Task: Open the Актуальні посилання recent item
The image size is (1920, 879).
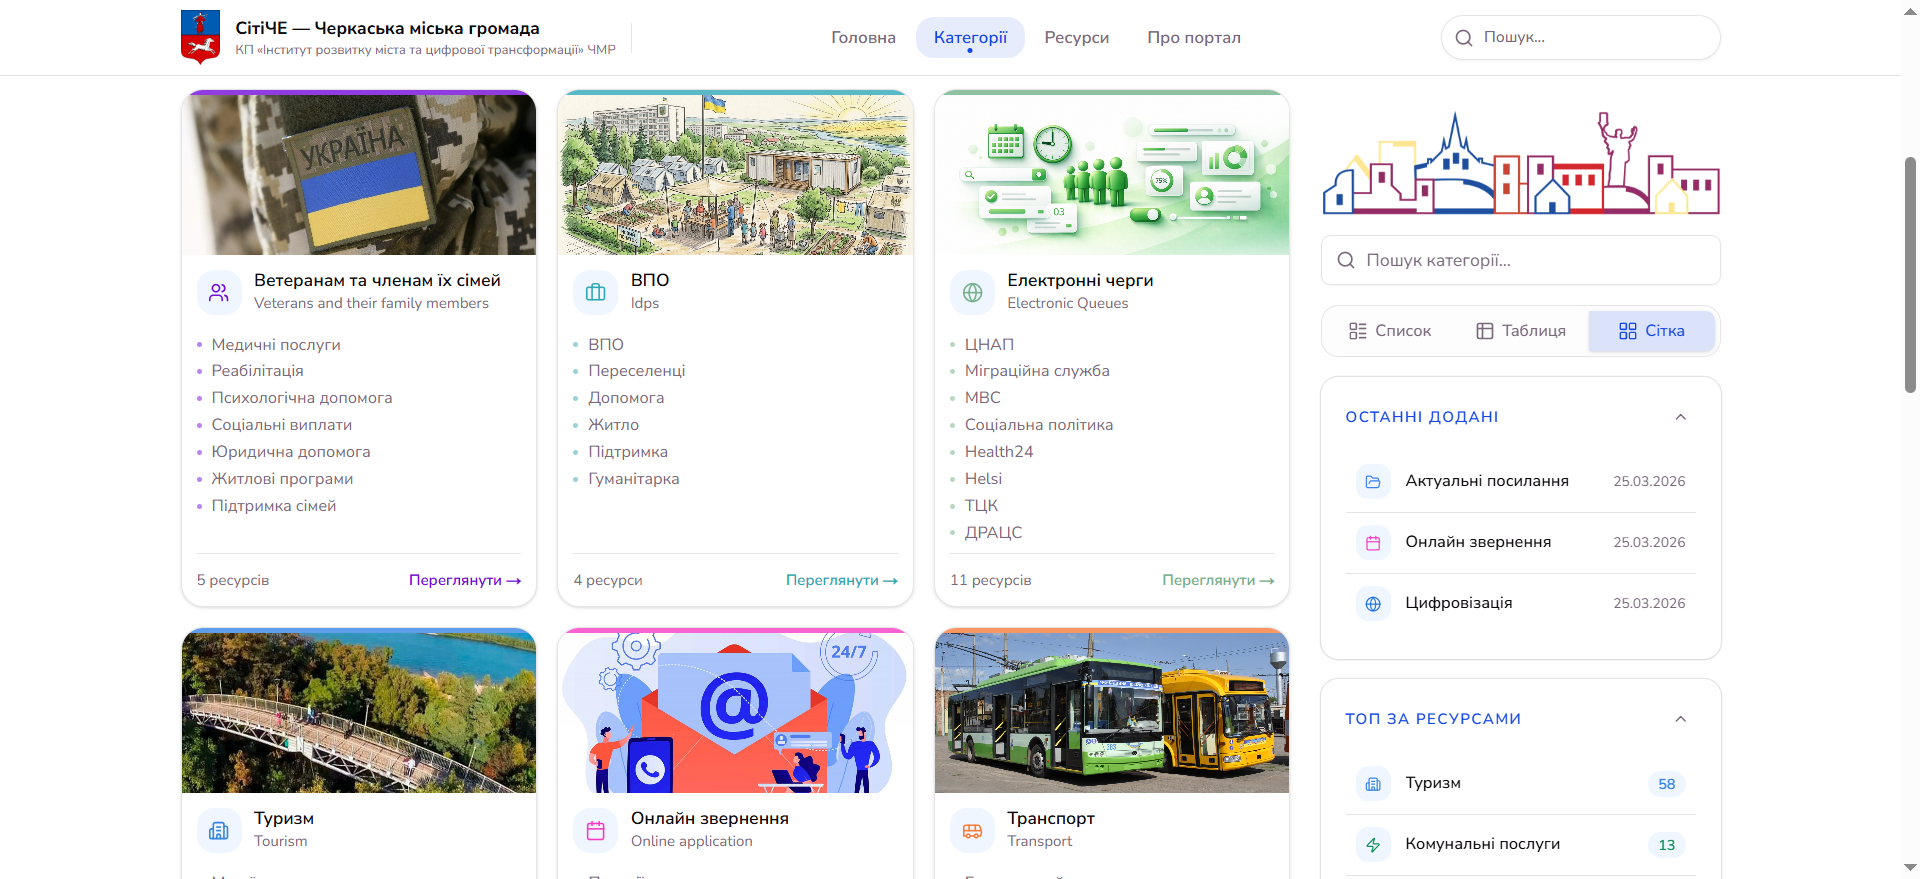Action: [x=1521, y=481]
